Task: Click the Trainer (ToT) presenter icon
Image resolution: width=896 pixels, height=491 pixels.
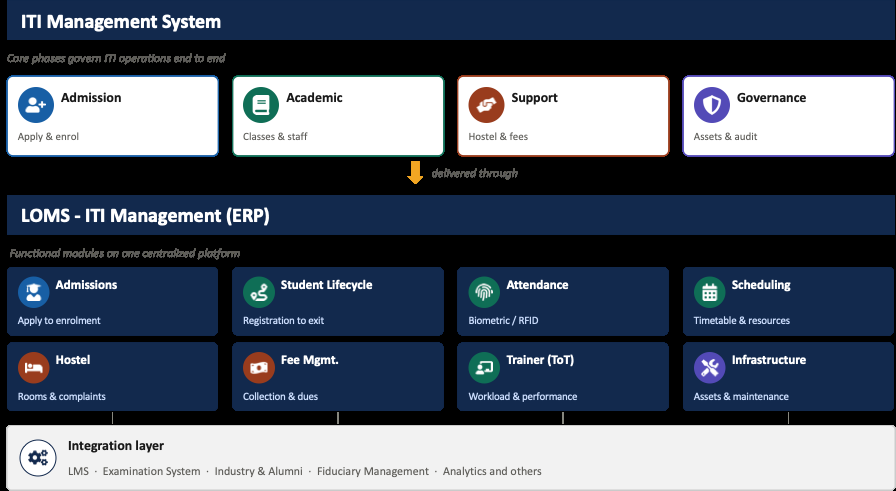Action: point(484,368)
